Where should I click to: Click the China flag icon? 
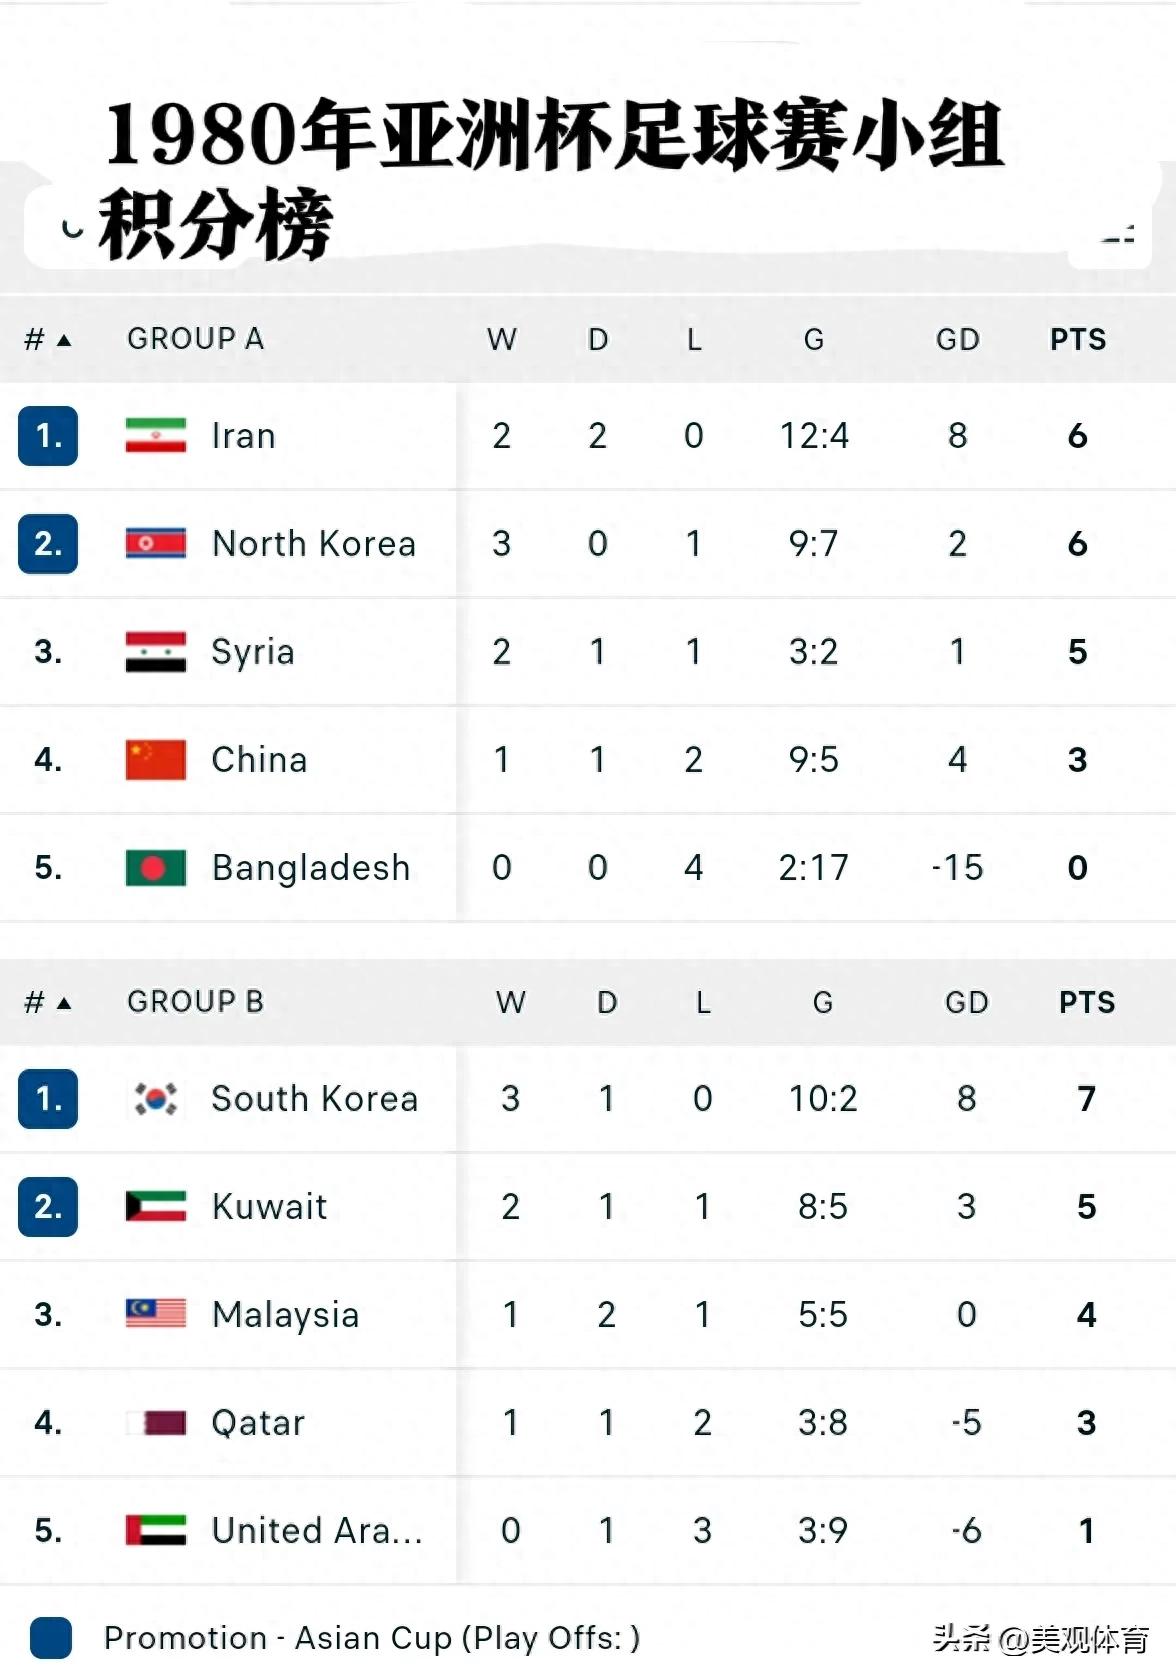pyautogui.click(x=156, y=760)
